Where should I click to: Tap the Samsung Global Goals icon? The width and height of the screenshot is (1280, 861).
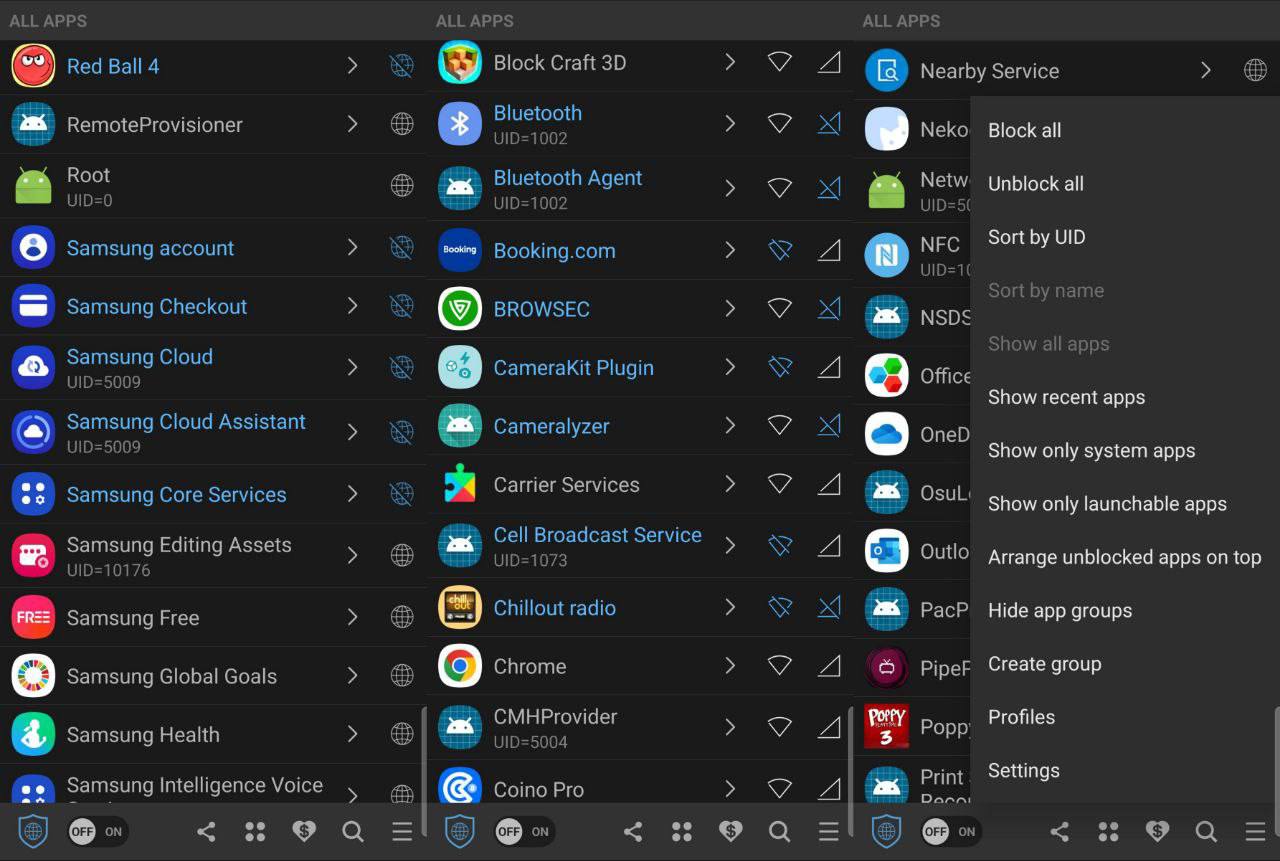coord(33,676)
